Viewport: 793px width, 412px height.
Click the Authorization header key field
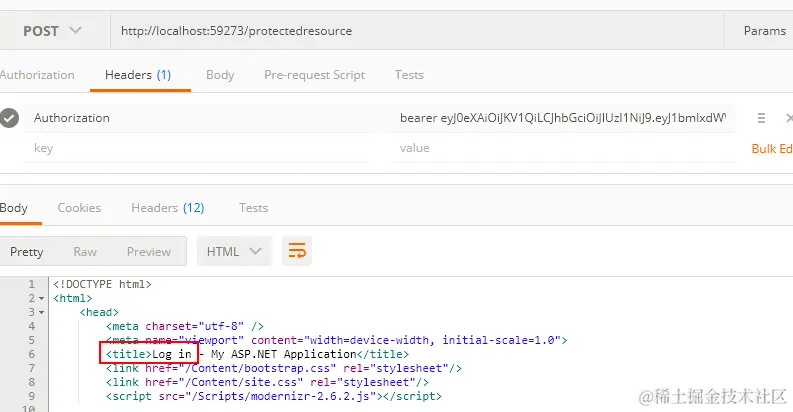[x=197, y=118]
